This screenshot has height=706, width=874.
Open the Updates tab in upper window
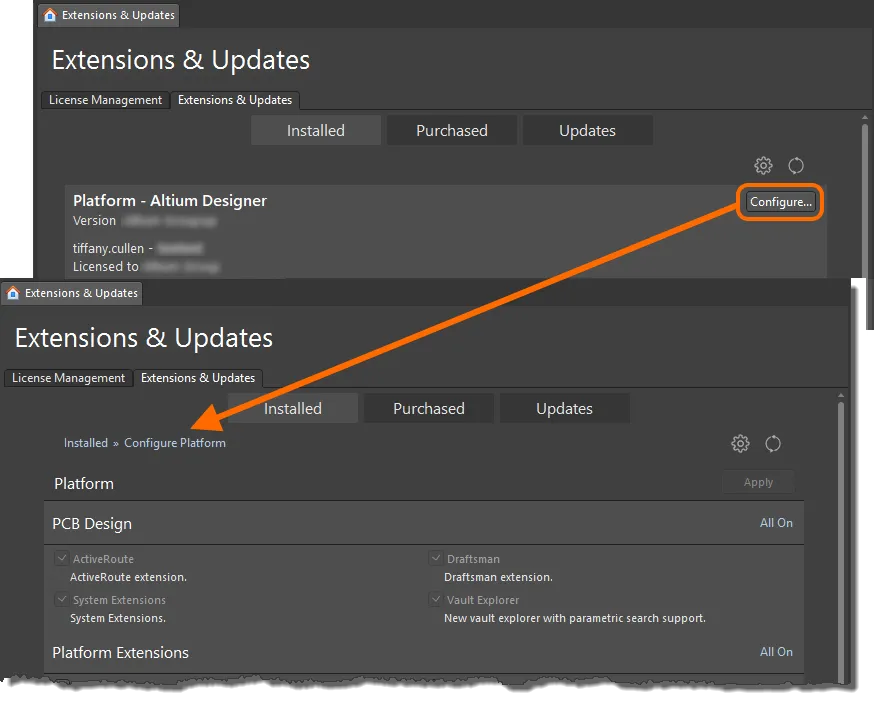coord(587,130)
